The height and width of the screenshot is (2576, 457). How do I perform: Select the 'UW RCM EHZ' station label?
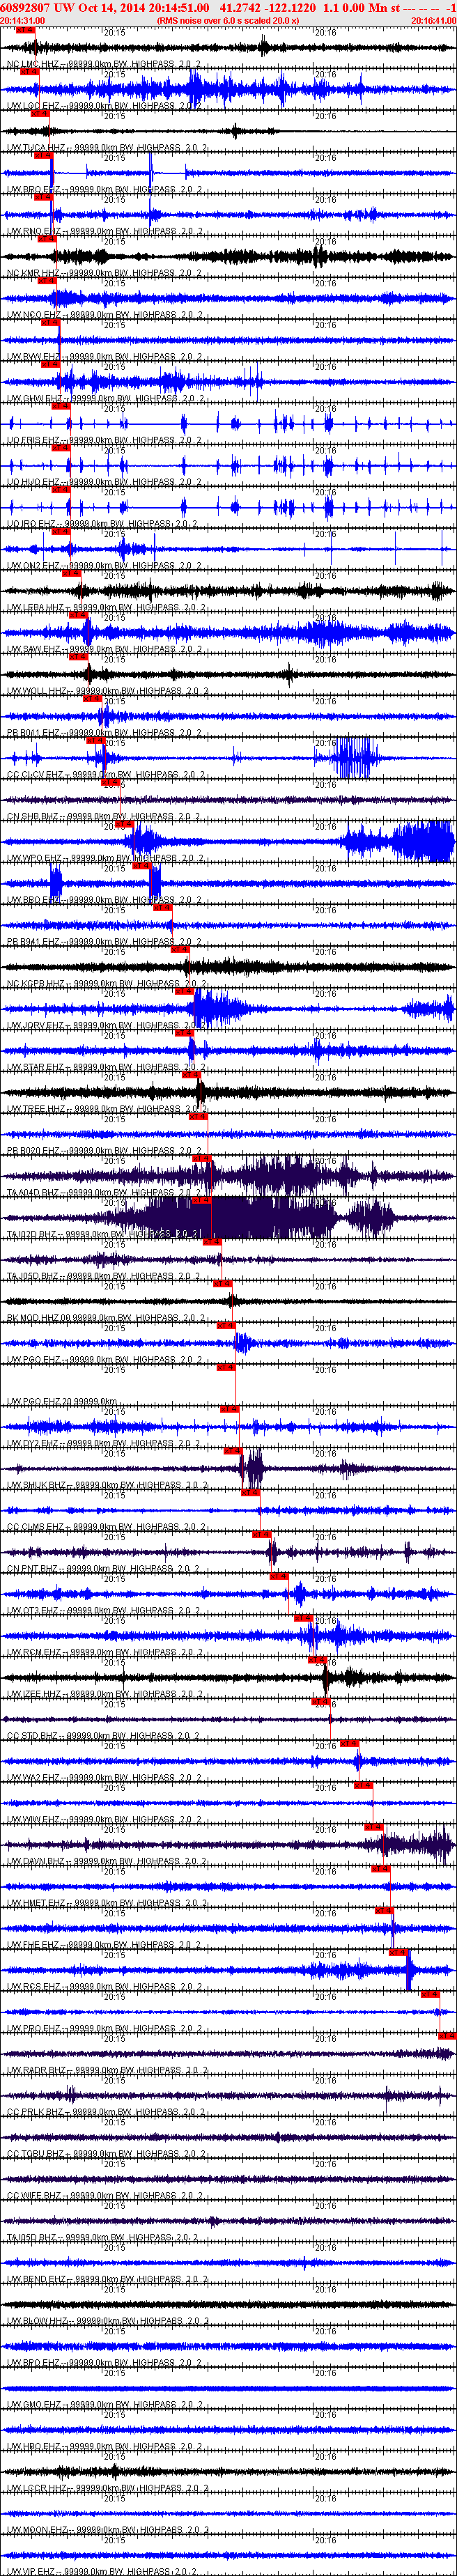pyautogui.click(x=33, y=1653)
